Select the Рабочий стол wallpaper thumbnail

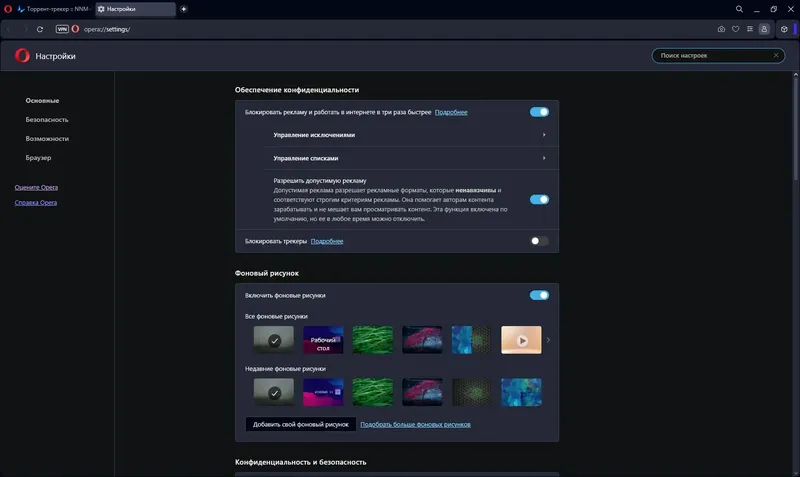click(x=323, y=340)
